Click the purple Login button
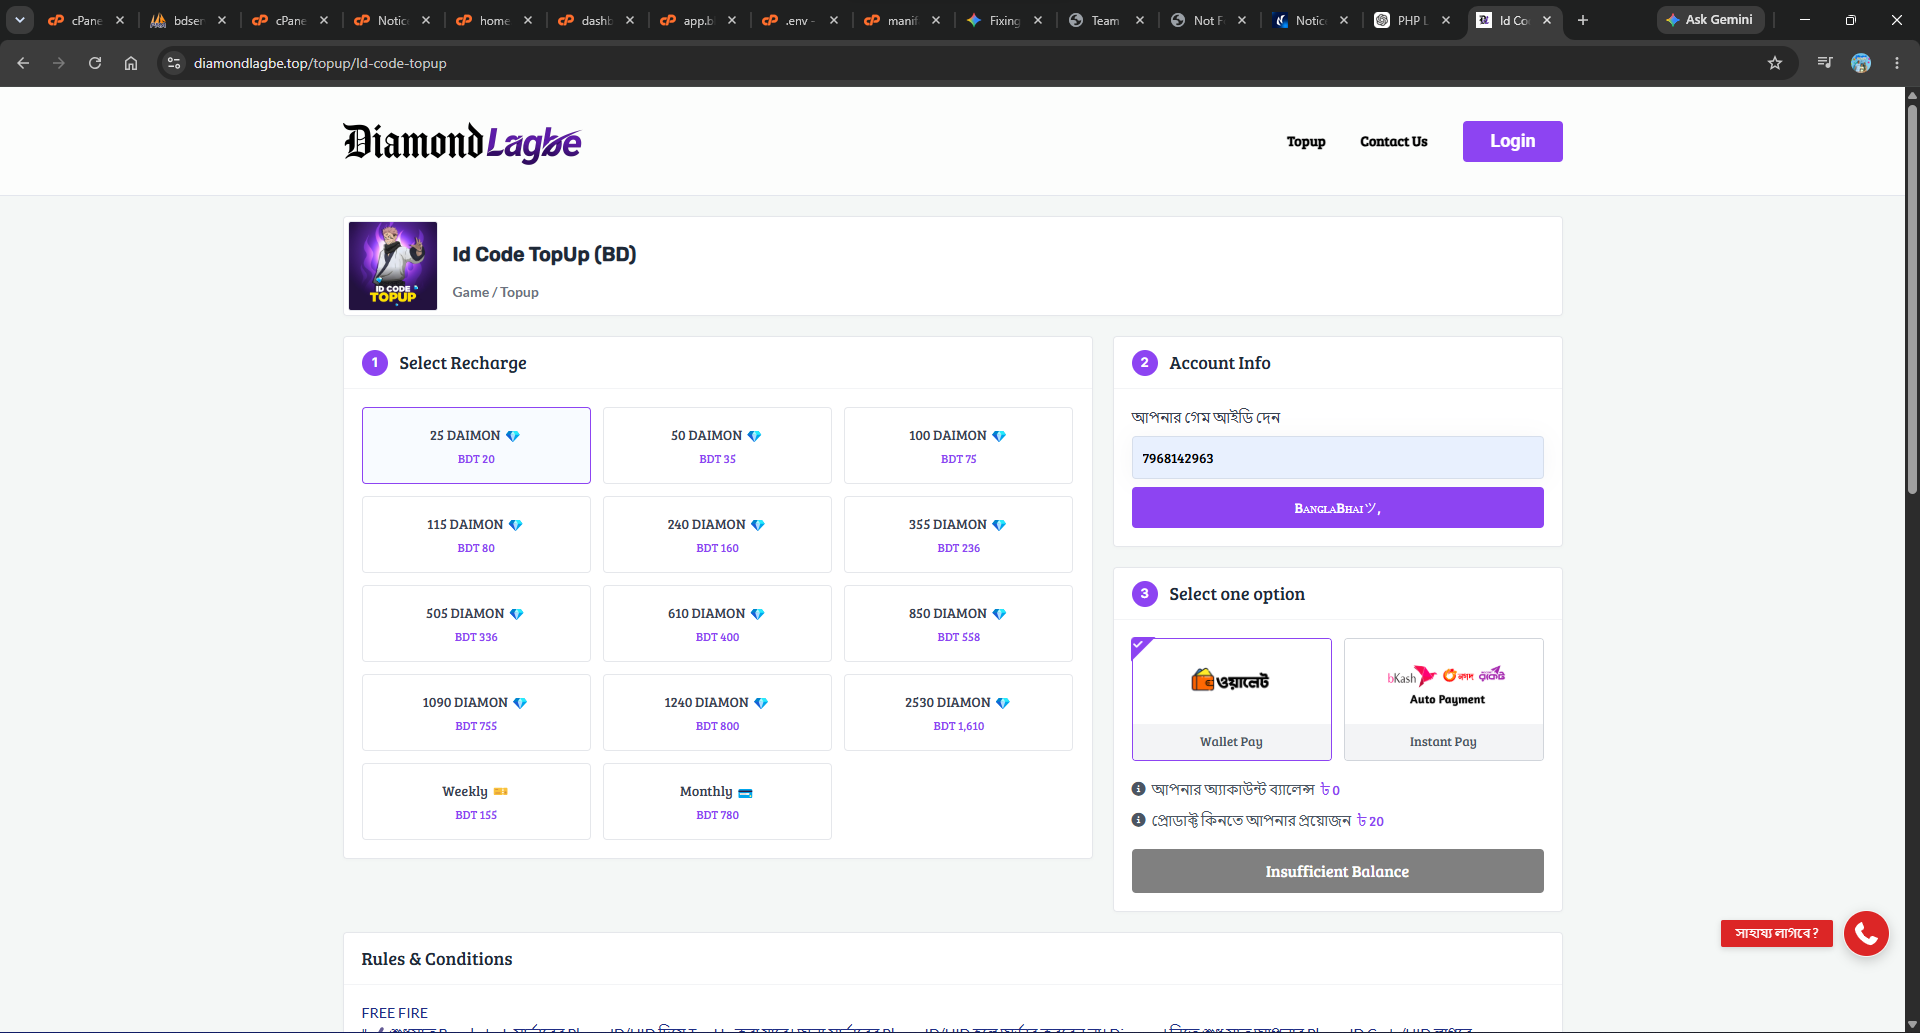The height and width of the screenshot is (1033, 1920). pos(1512,141)
